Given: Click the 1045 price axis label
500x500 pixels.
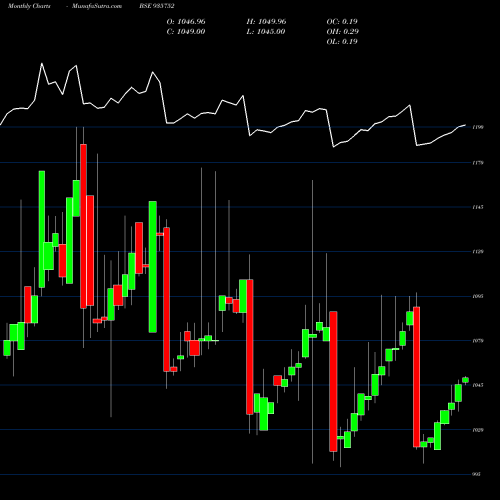Looking at the screenshot, I should (x=478, y=385).
